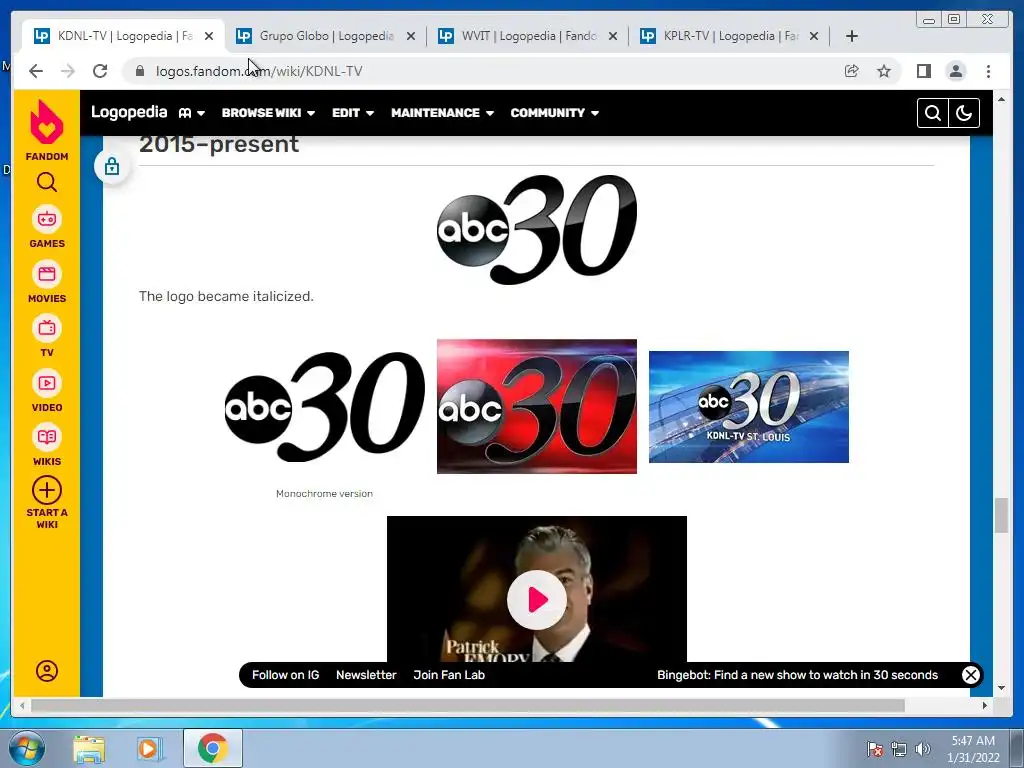Close the WVIT tab
Image resolution: width=1024 pixels, height=768 pixels.
click(x=613, y=36)
